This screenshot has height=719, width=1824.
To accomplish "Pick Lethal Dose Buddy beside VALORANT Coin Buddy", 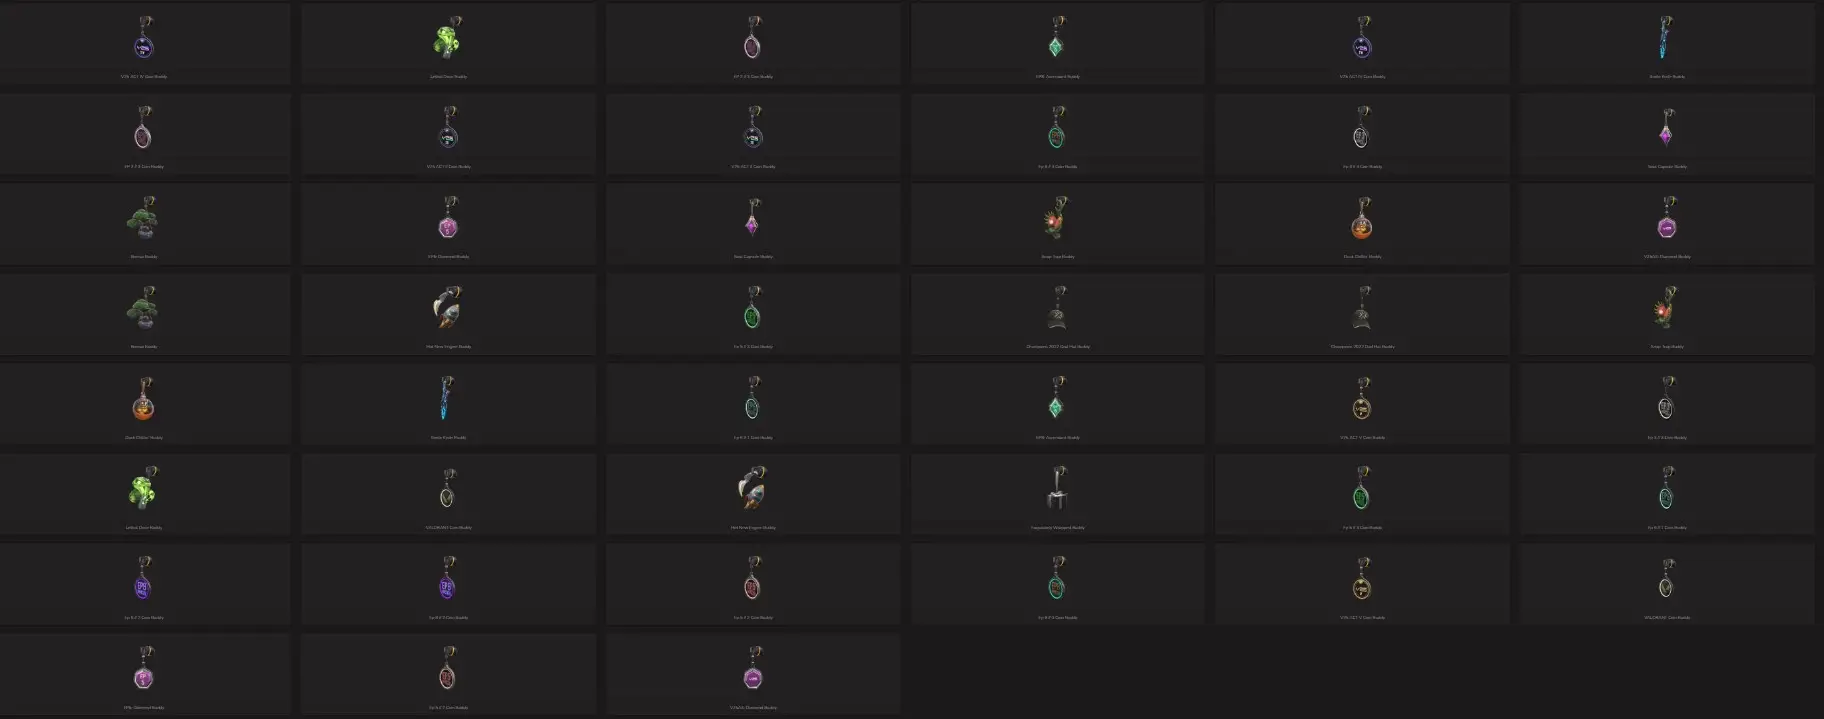I will click(144, 492).
